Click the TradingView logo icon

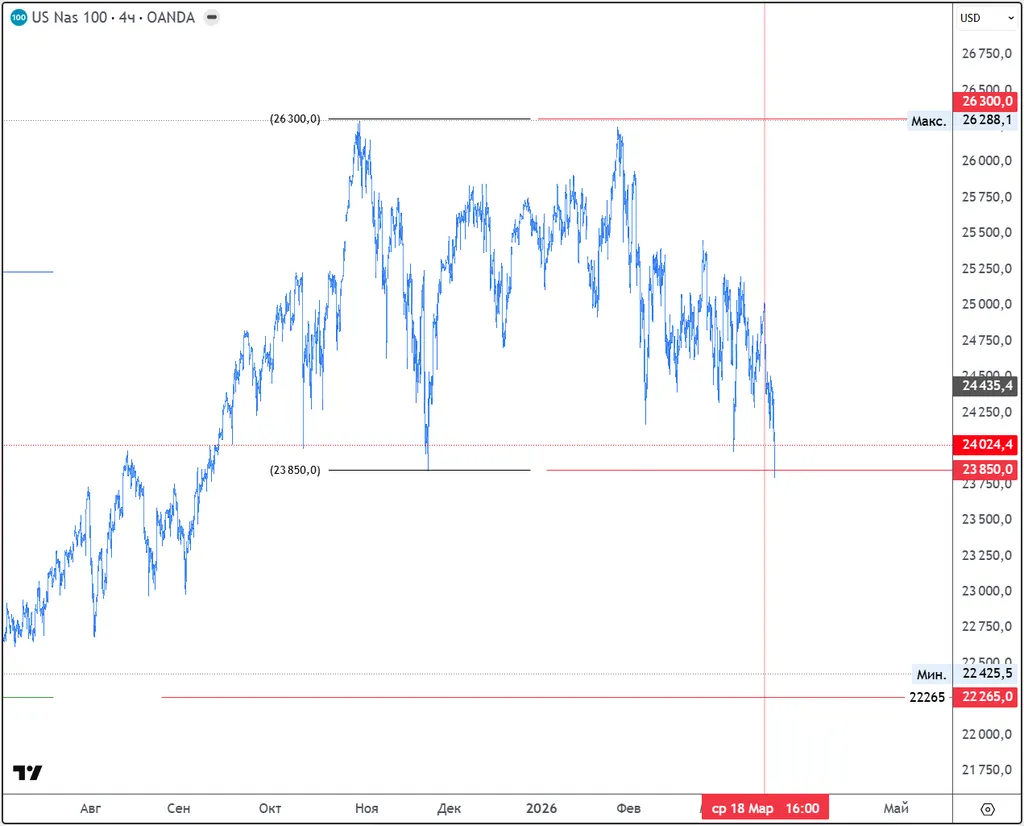point(28,773)
